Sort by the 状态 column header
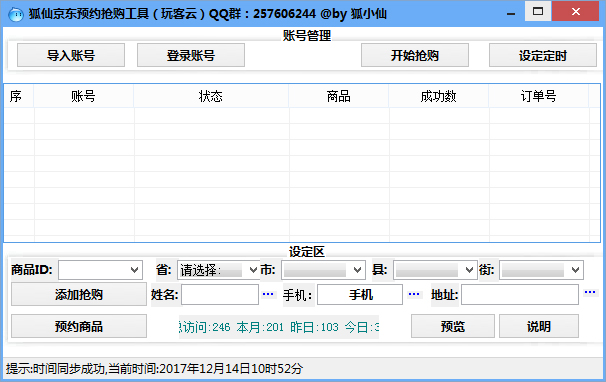The image size is (606, 382). pos(211,96)
